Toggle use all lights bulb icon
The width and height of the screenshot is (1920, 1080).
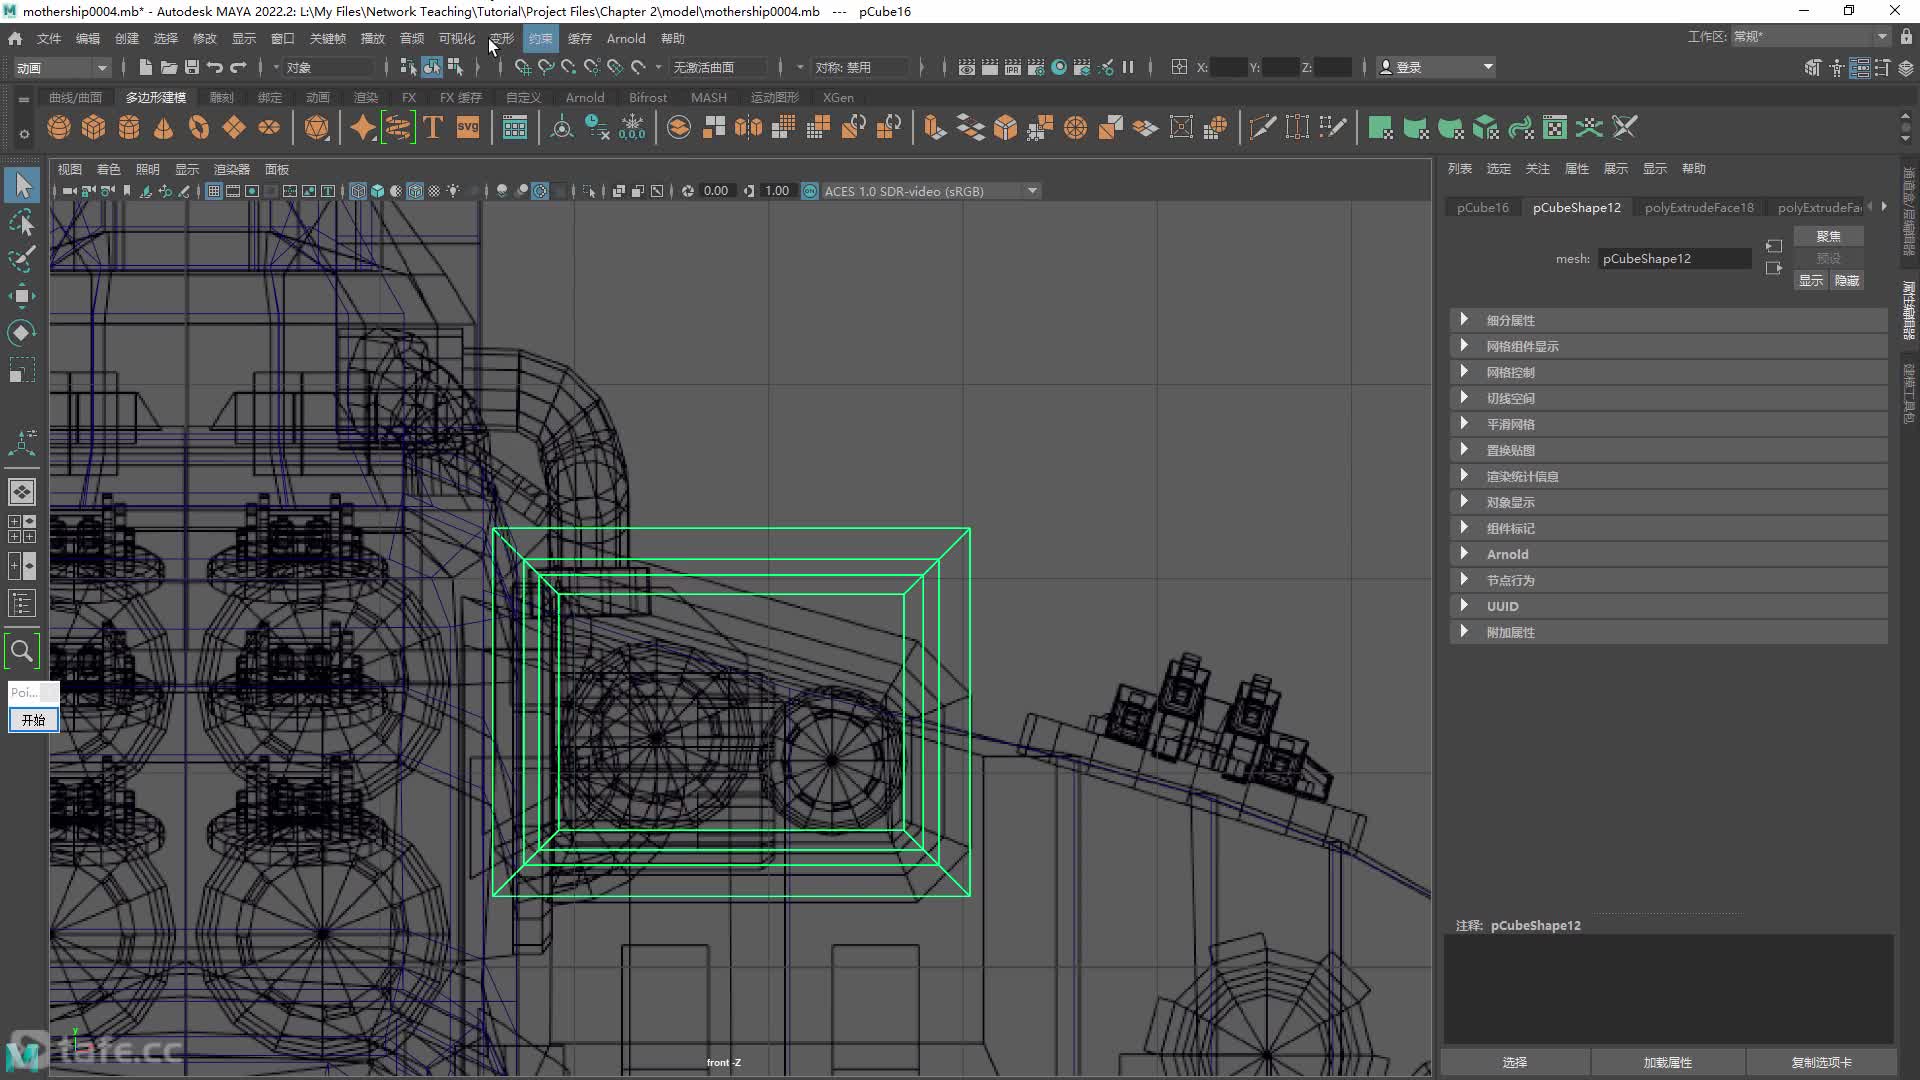point(454,191)
